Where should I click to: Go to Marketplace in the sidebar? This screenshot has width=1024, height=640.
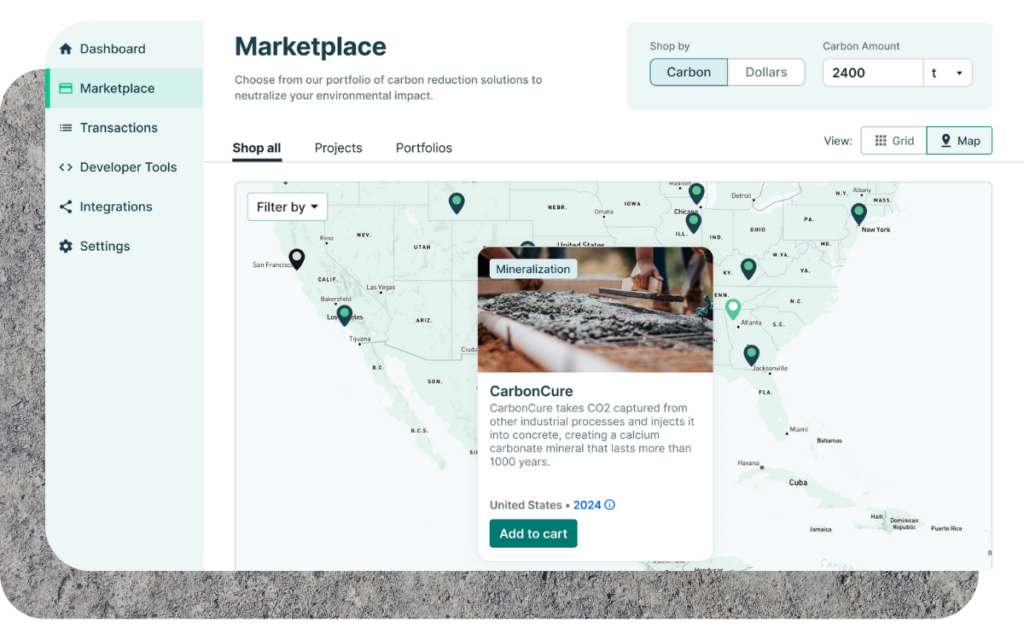pyautogui.click(x=124, y=88)
